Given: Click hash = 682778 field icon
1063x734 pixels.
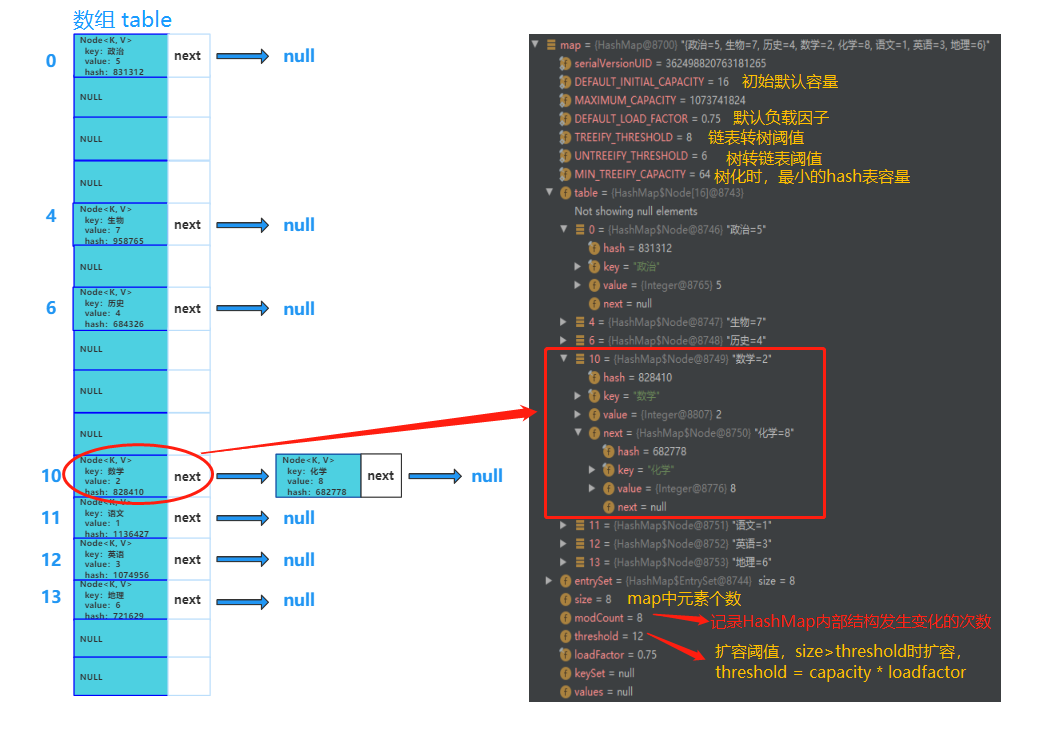Looking at the screenshot, I should coord(609,451).
